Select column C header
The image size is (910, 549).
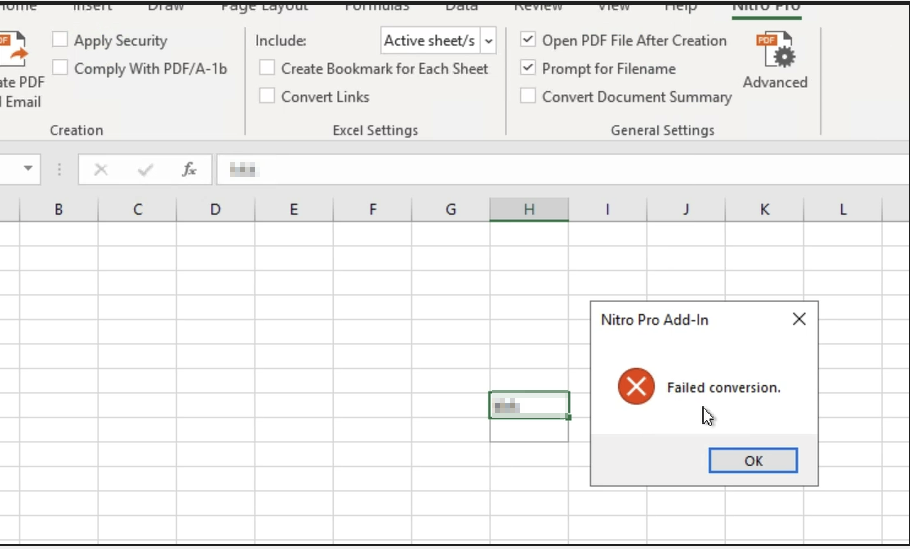tap(137, 210)
